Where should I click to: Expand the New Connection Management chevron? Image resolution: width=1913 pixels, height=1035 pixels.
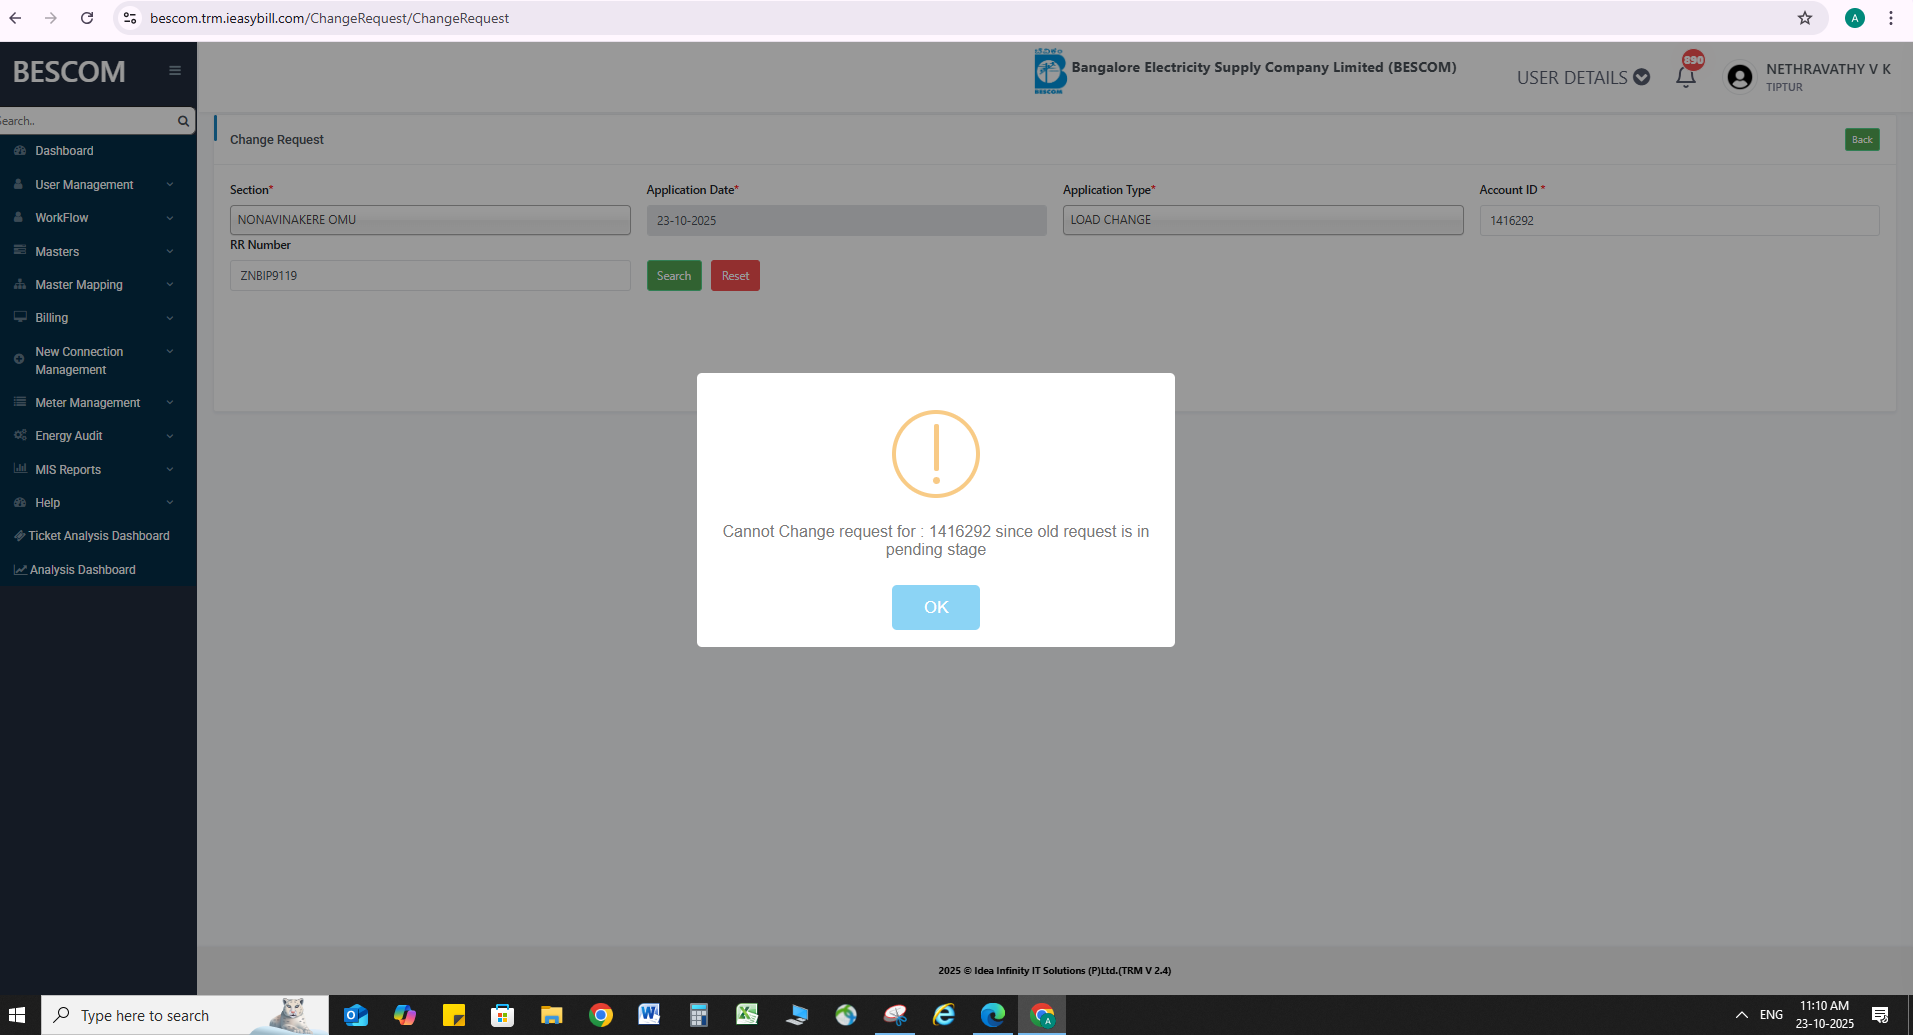click(x=170, y=352)
